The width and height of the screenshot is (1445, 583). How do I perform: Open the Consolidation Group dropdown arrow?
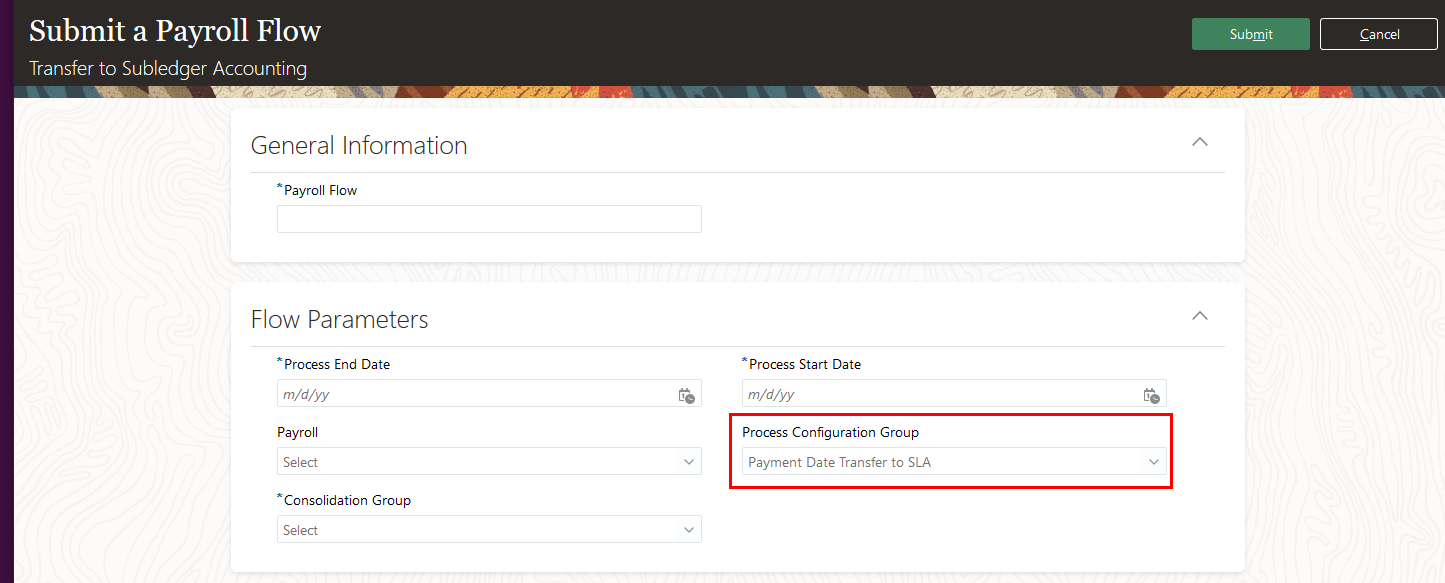pyautogui.click(x=688, y=530)
